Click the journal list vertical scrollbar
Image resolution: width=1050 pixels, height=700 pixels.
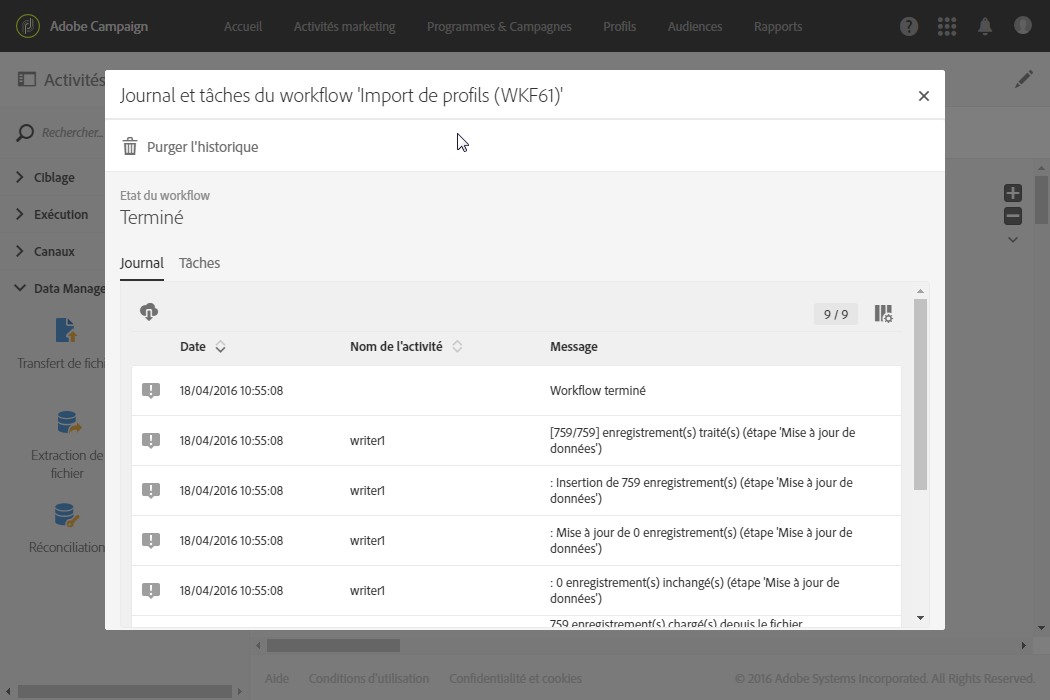point(920,395)
